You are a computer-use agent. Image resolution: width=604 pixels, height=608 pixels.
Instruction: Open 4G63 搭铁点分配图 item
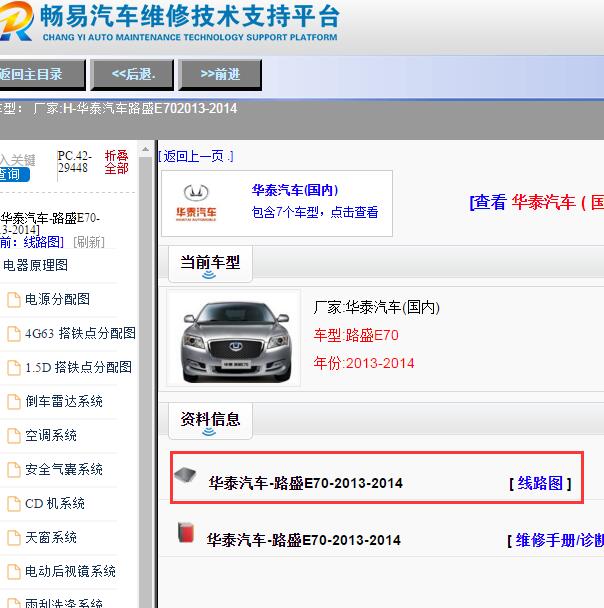click(x=80, y=333)
